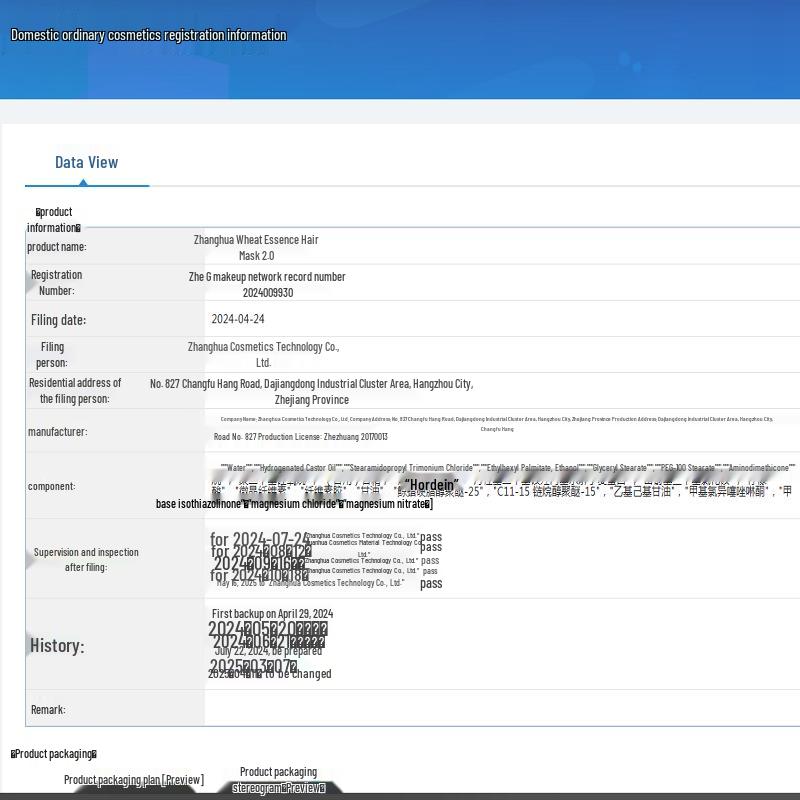Image resolution: width=800 pixels, height=800 pixels.
Task: Click the History row label
Action: point(57,645)
